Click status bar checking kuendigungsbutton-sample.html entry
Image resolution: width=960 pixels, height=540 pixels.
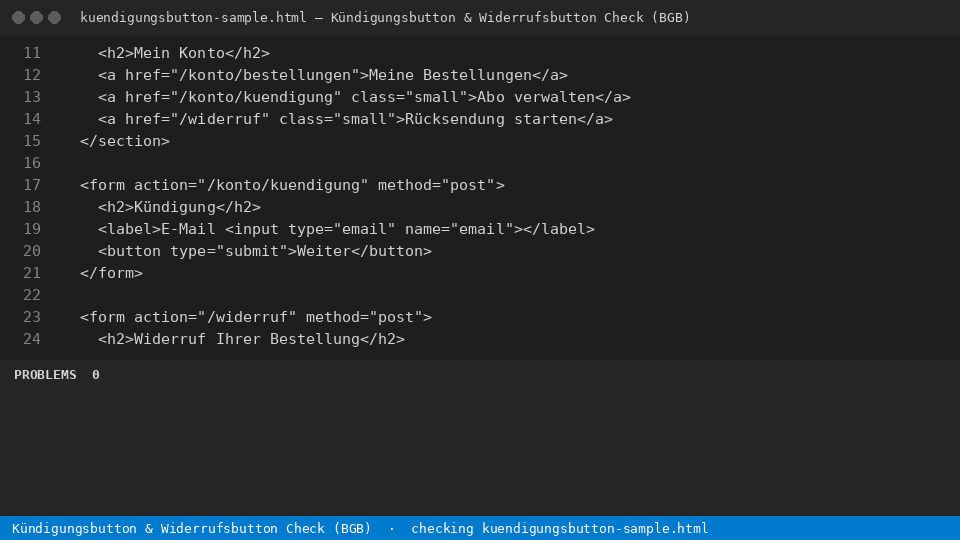(x=560, y=529)
